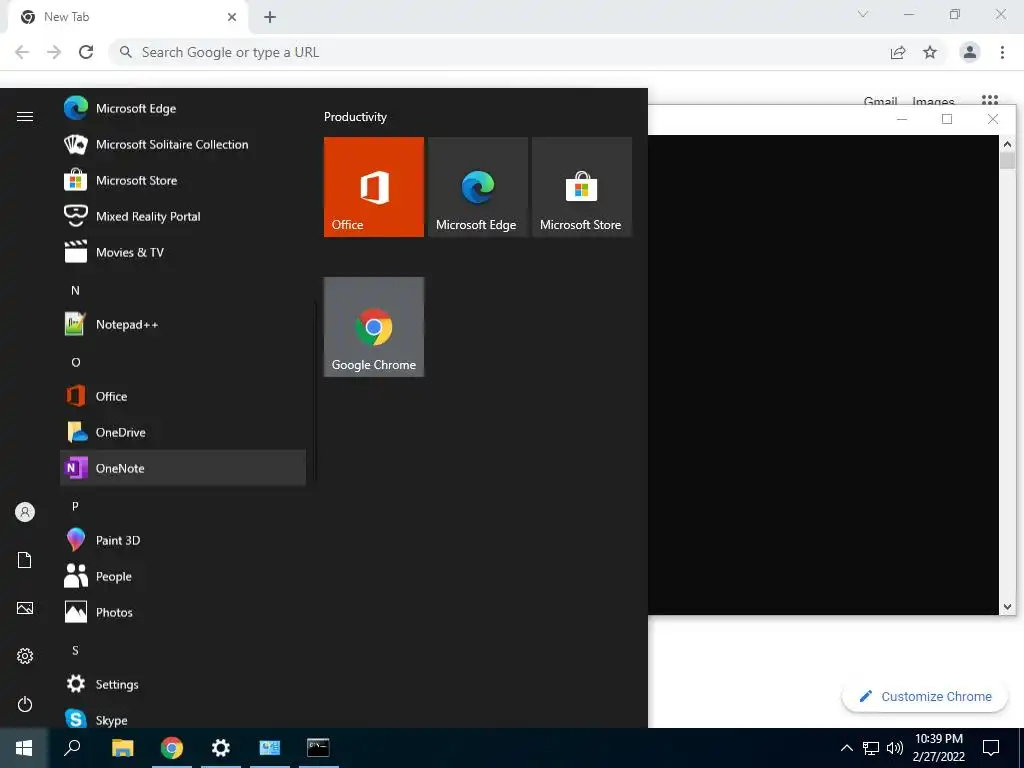
Task: Click the Power button in Start sidebar
Action: point(25,704)
